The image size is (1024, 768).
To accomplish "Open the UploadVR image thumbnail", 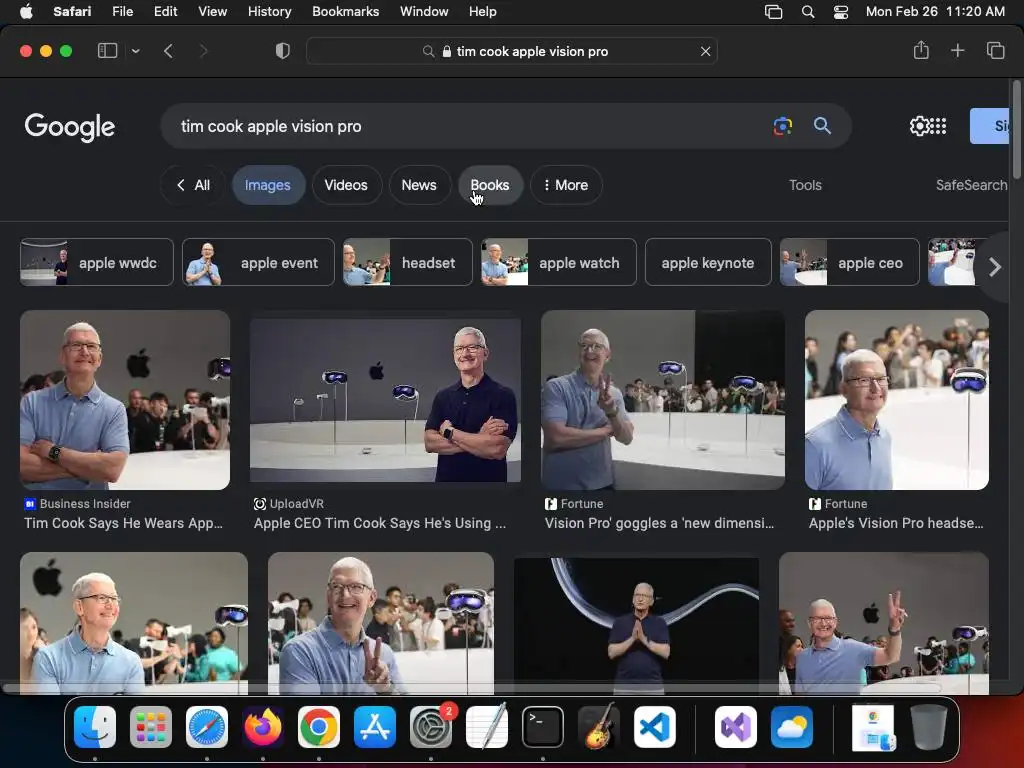I will [385, 400].
